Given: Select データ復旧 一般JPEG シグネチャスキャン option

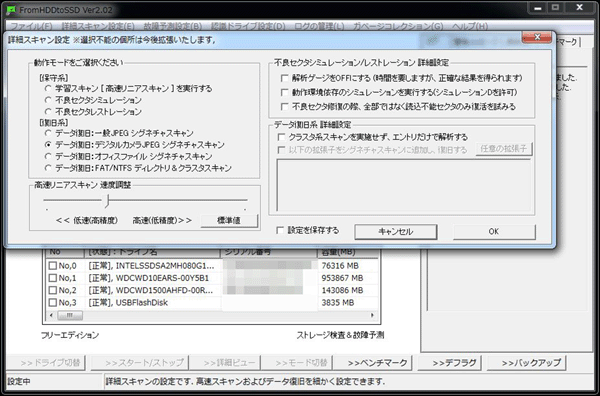Looking at the screenshot, I should point(48,133).
